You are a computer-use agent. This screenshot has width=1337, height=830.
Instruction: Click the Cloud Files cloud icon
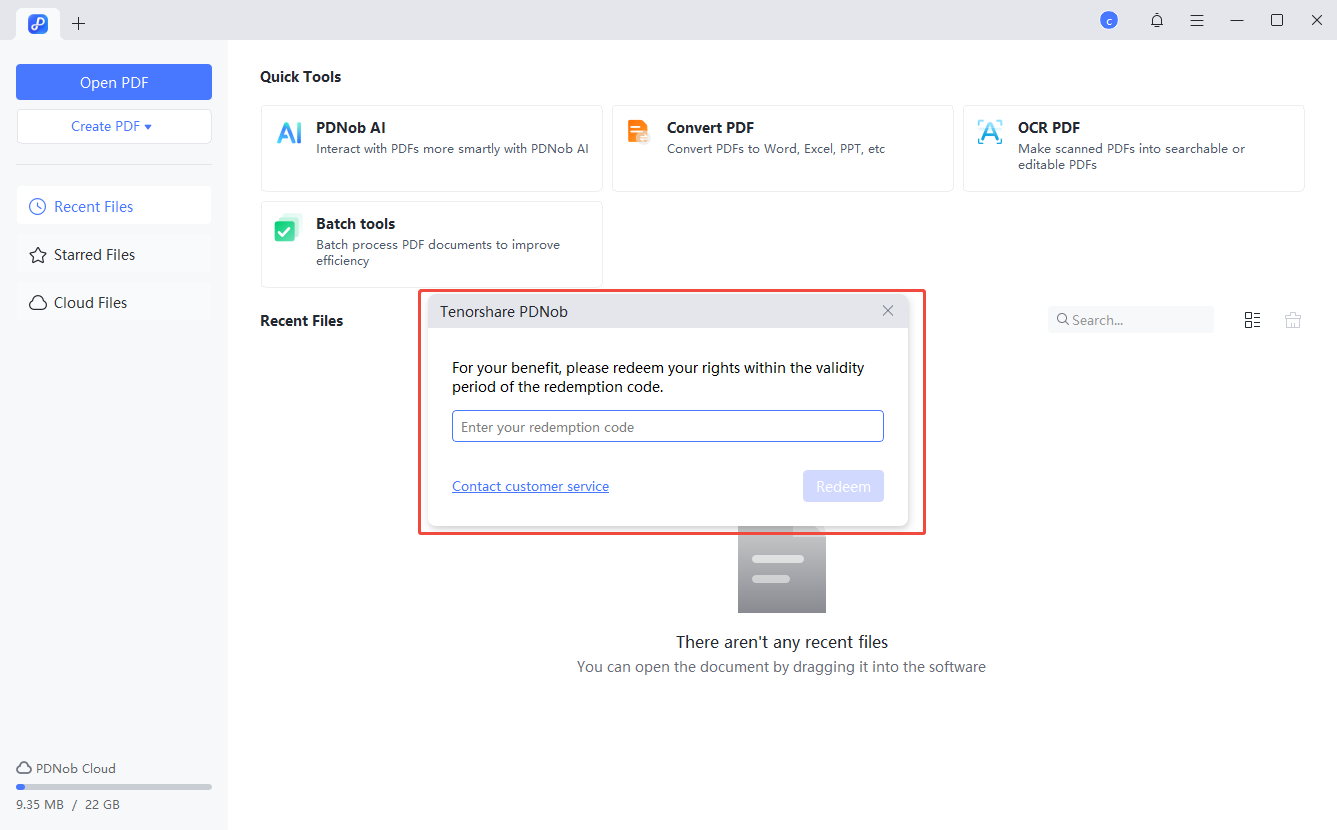pyautogui.click(x=38, y=303)
